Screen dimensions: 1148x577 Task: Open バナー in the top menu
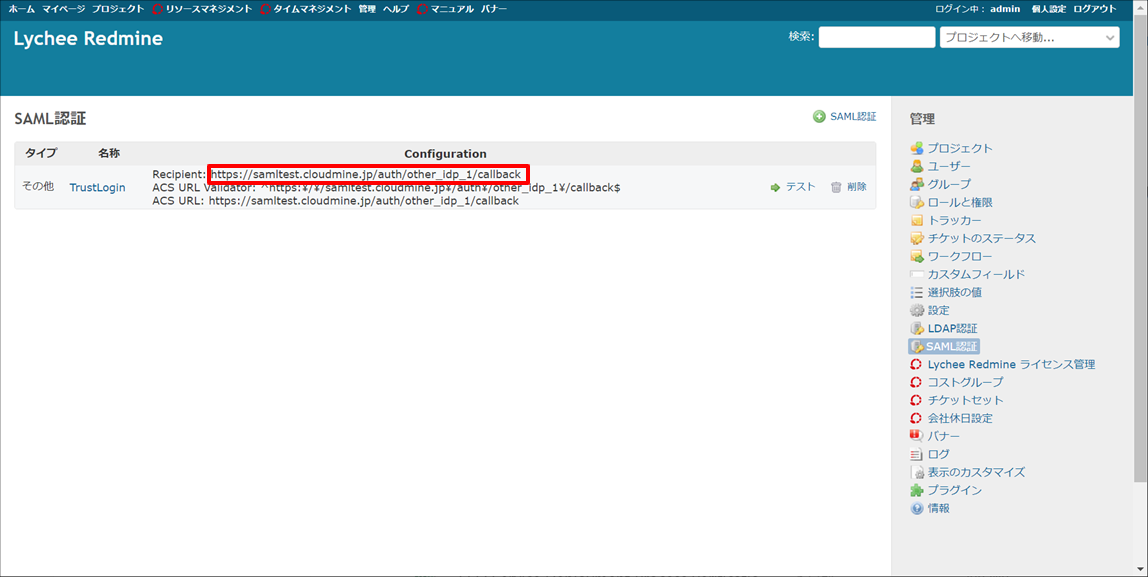(x=494, y=9)
